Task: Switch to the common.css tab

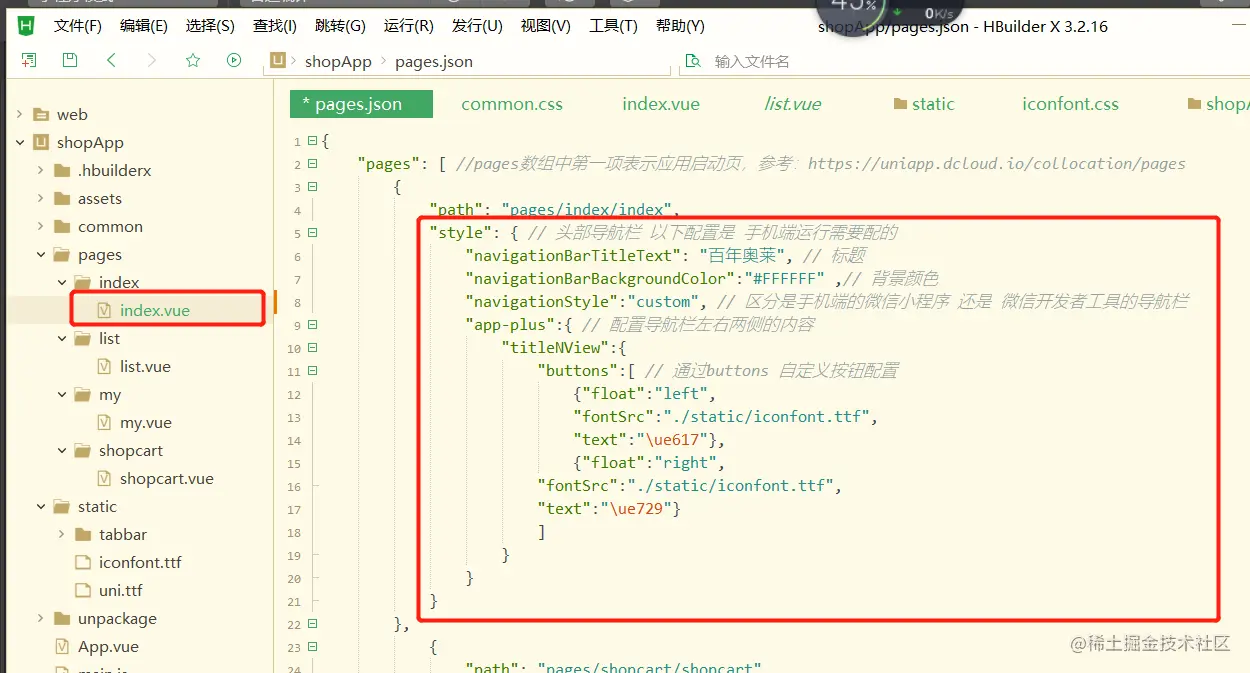Action: point(512,104)
